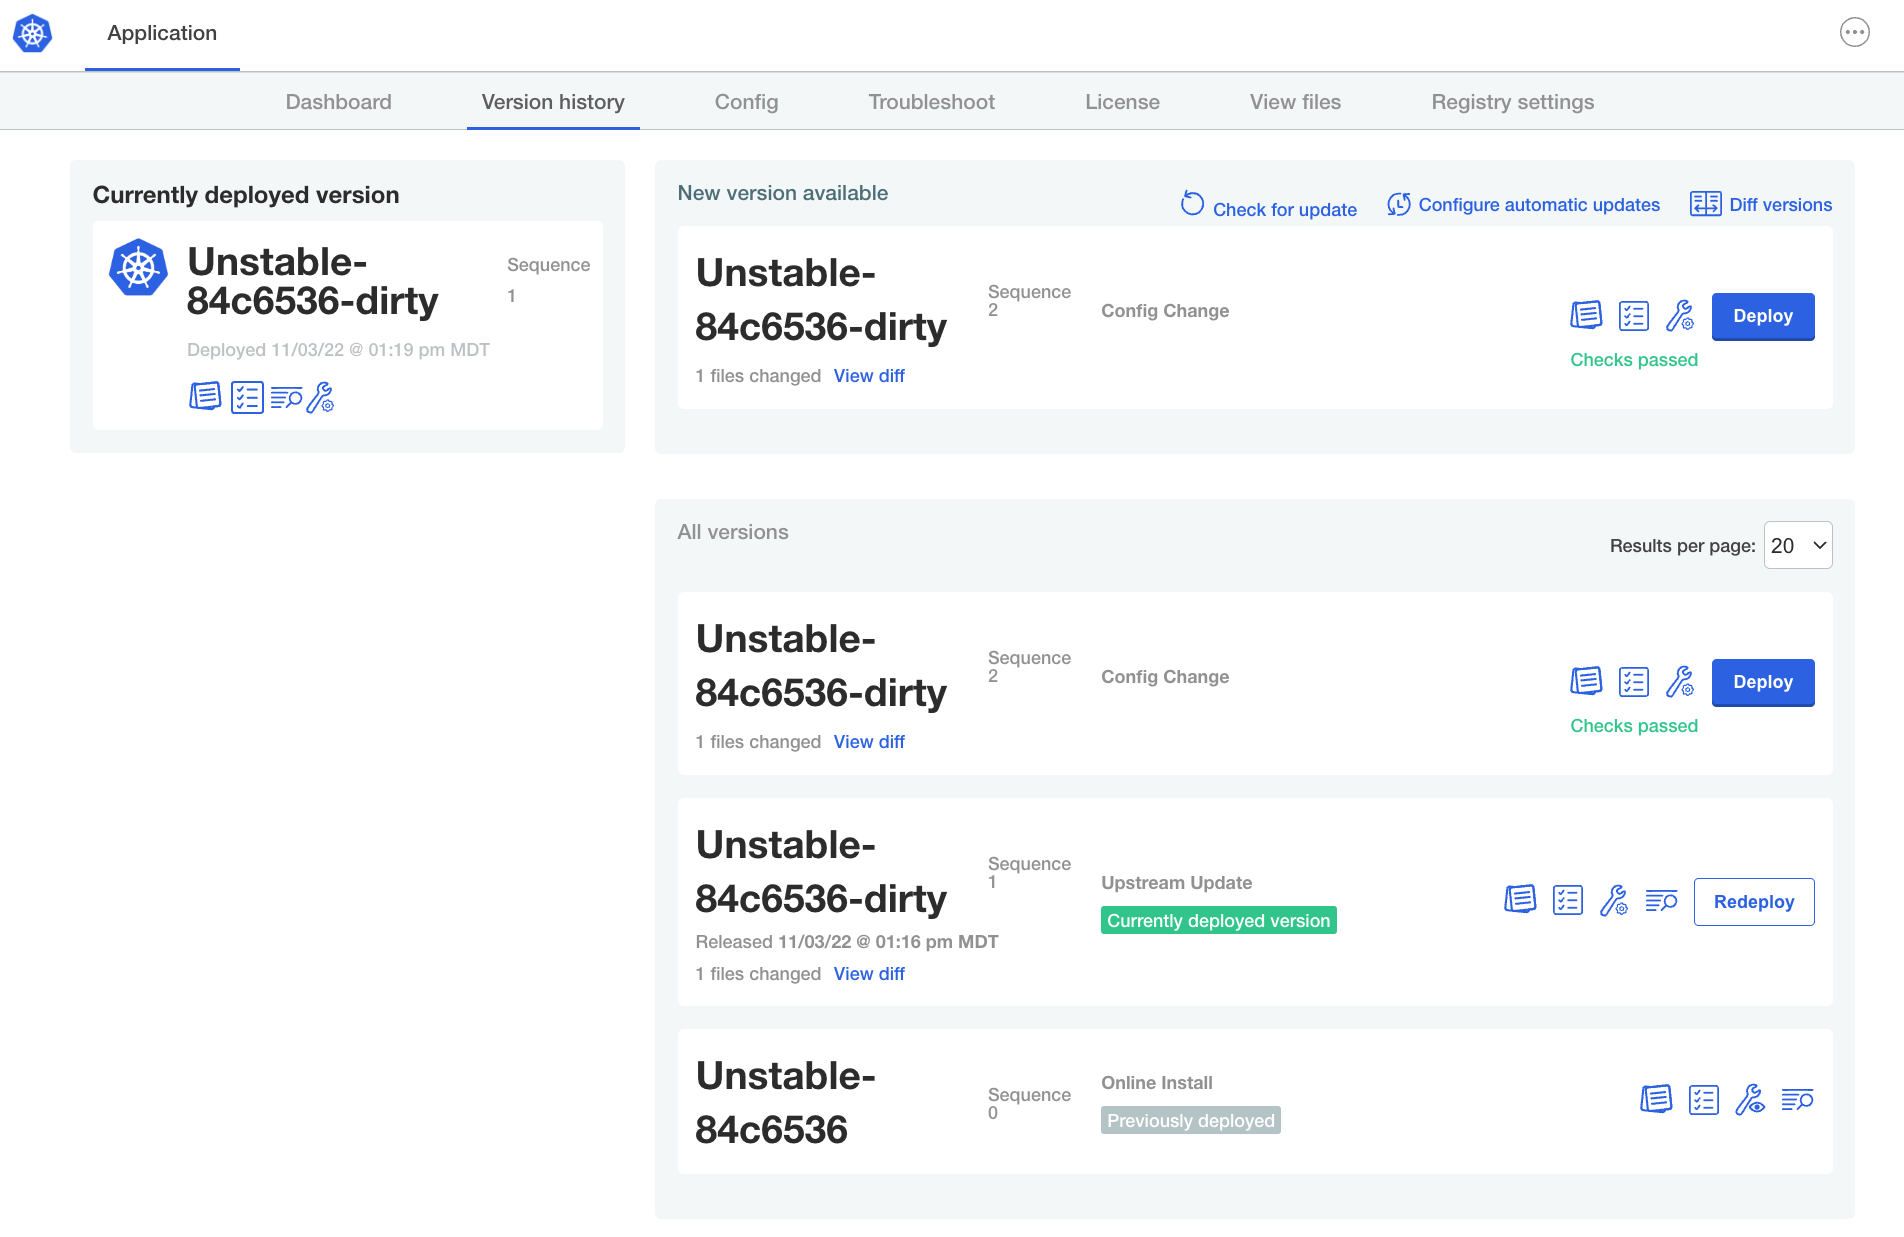The width and height of the screenshot is (1904, 1237).
Task: Change Results per page dropdown
Action: point(1797,545)
